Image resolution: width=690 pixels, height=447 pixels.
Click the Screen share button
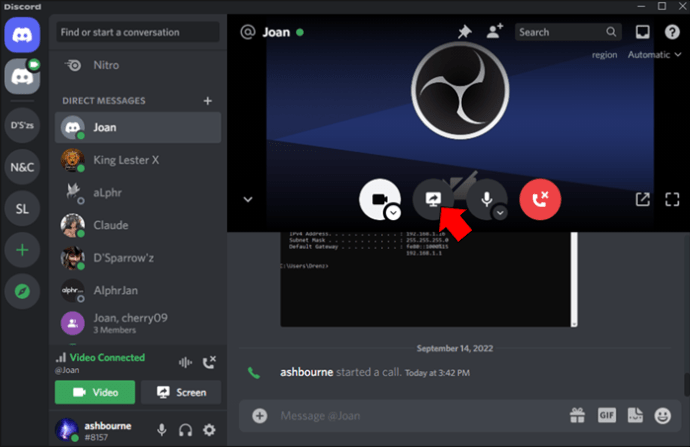point(181,392)
